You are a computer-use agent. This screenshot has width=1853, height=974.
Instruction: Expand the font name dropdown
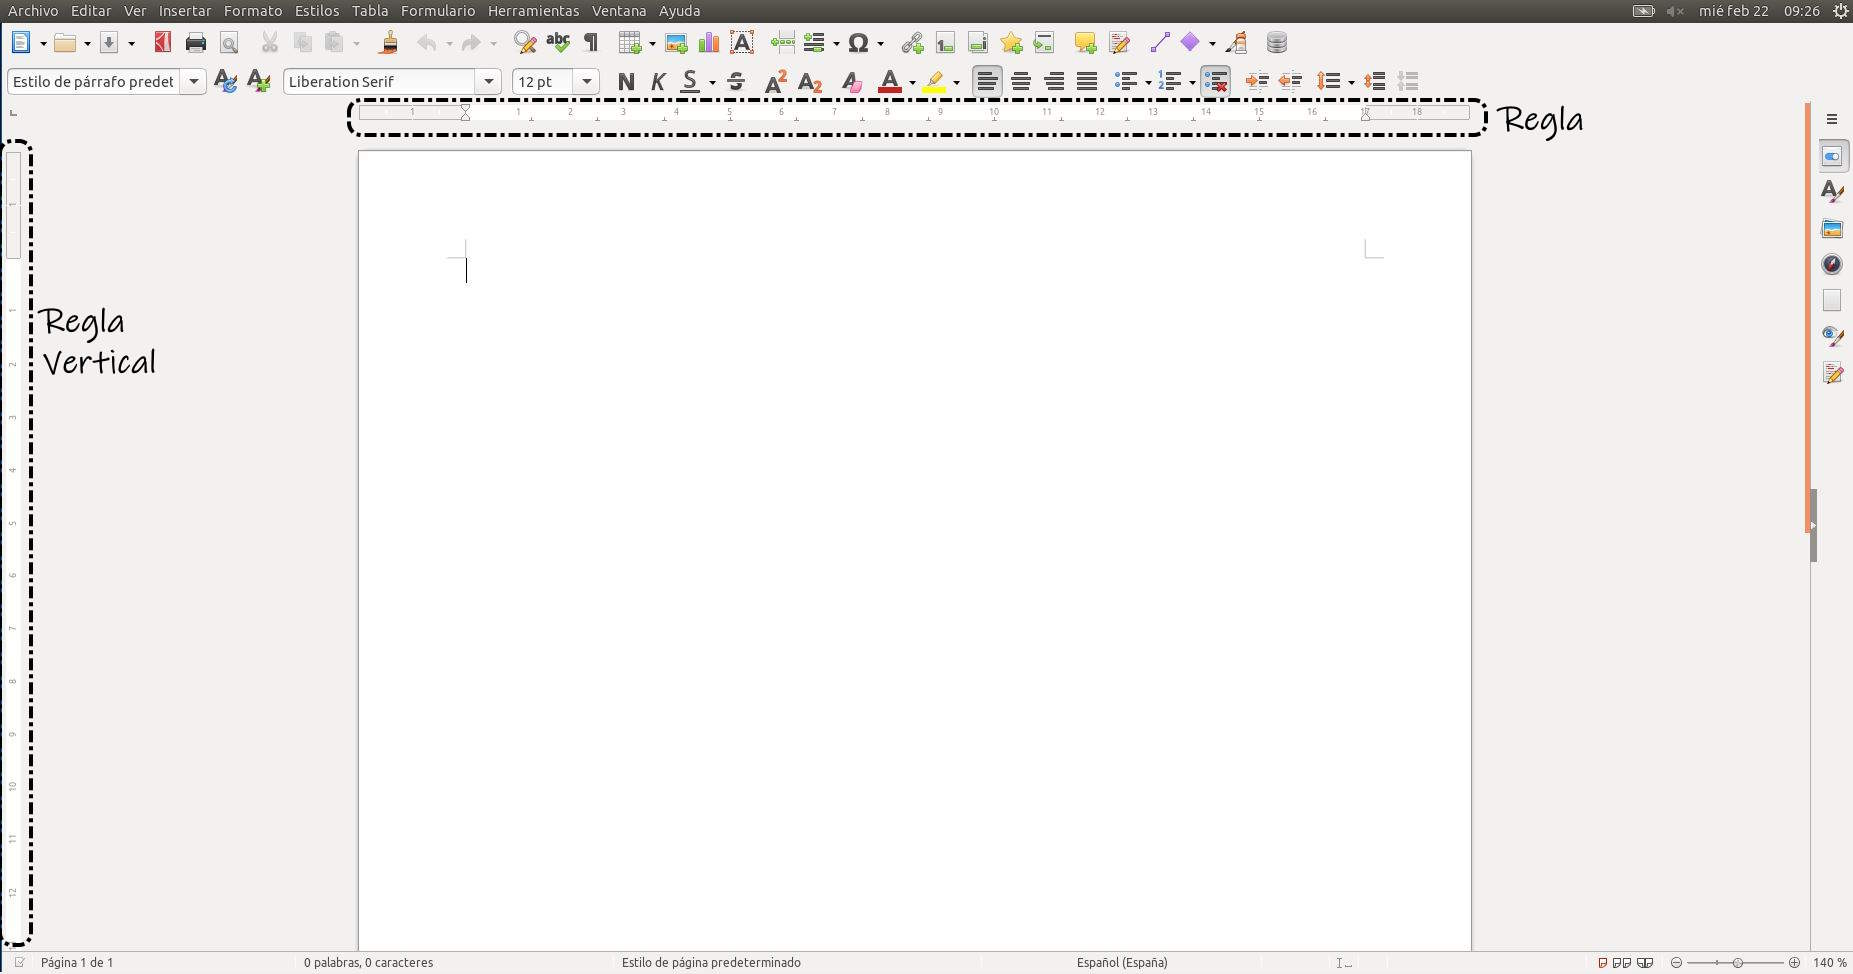click(488, 82)
